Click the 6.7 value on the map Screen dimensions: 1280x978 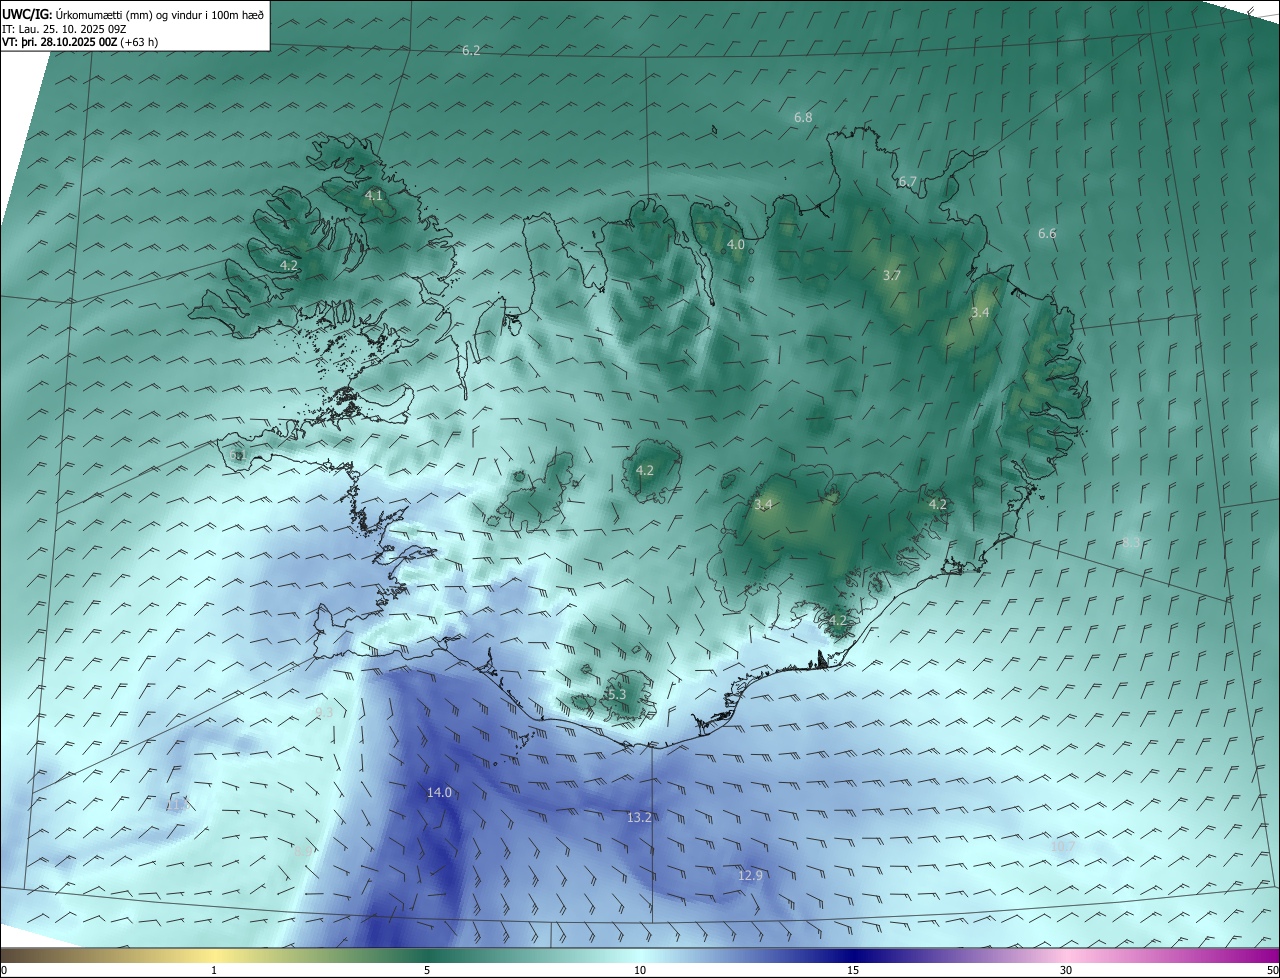[907, 181]
